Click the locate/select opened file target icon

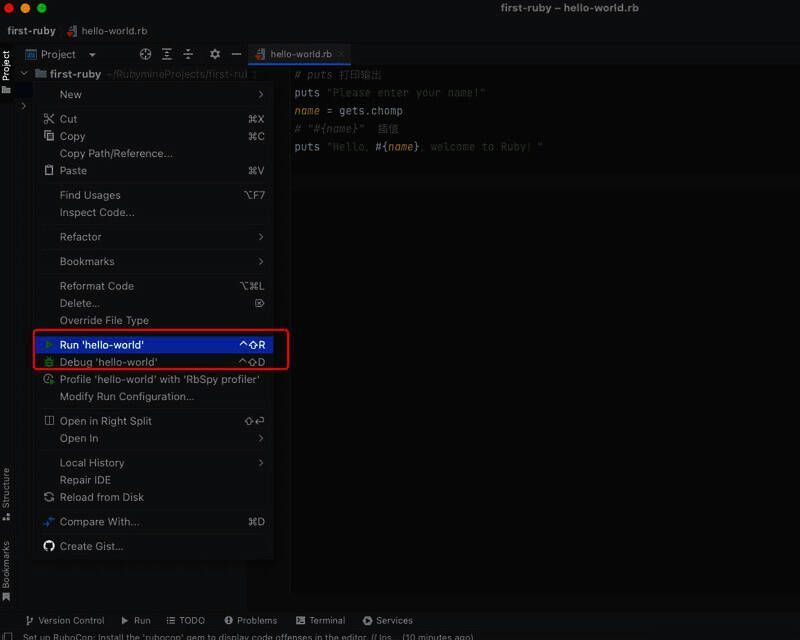[x=146, y=54]
